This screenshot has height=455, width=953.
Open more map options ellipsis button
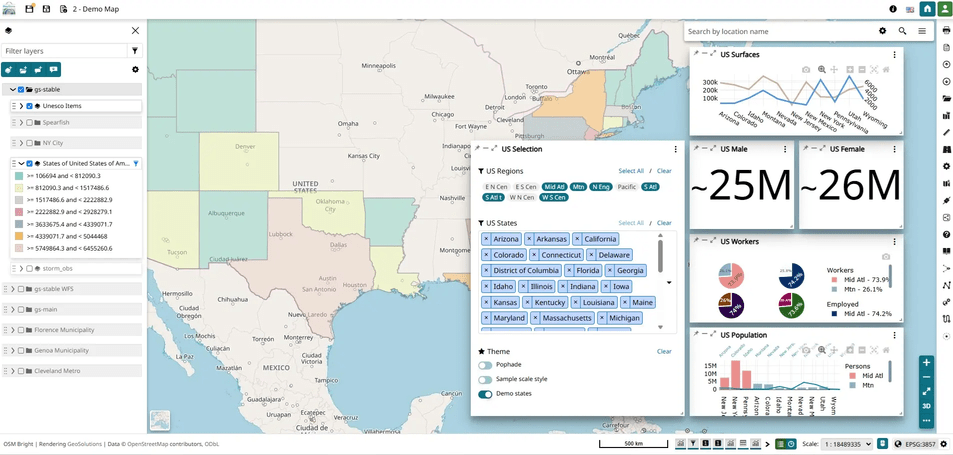coord(926,420)
